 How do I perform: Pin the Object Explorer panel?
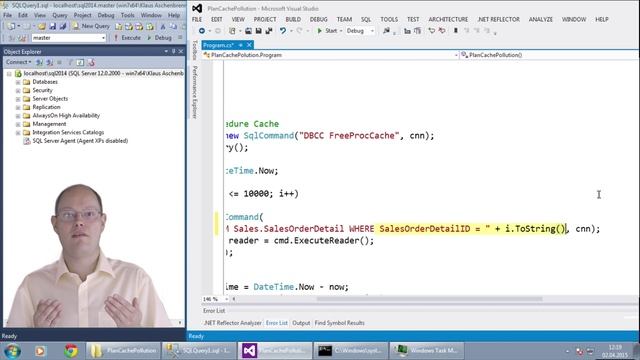[x=173, y=51]
